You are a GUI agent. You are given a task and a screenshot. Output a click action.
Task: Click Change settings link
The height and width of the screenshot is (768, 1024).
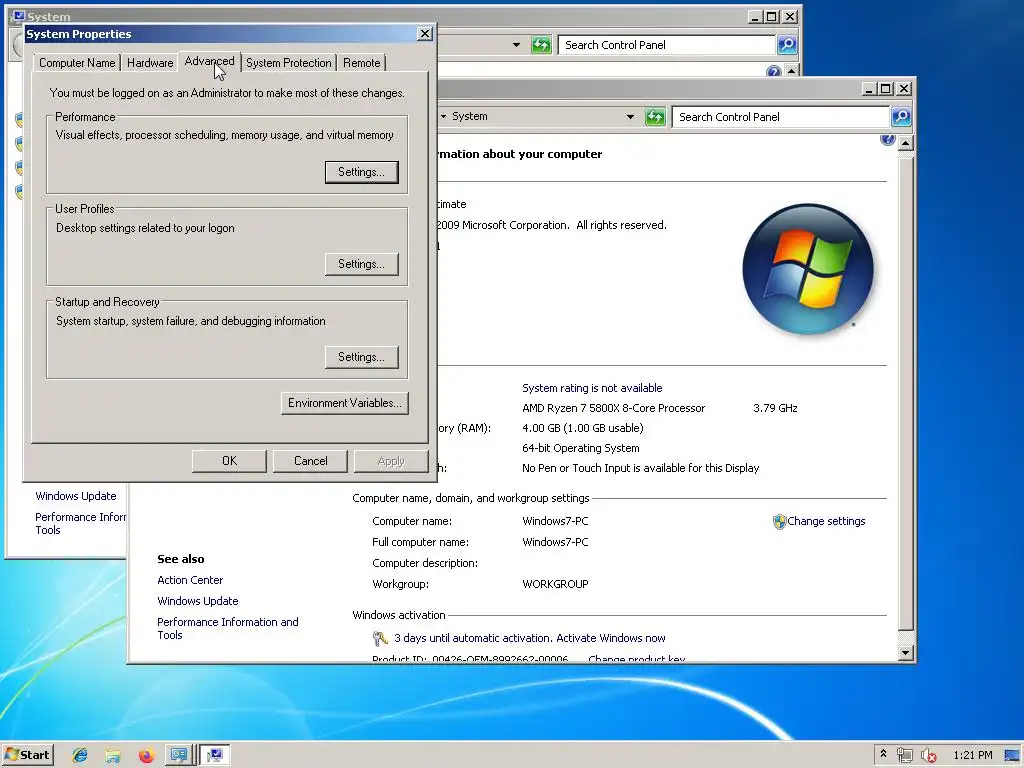[x=826, y=521]
